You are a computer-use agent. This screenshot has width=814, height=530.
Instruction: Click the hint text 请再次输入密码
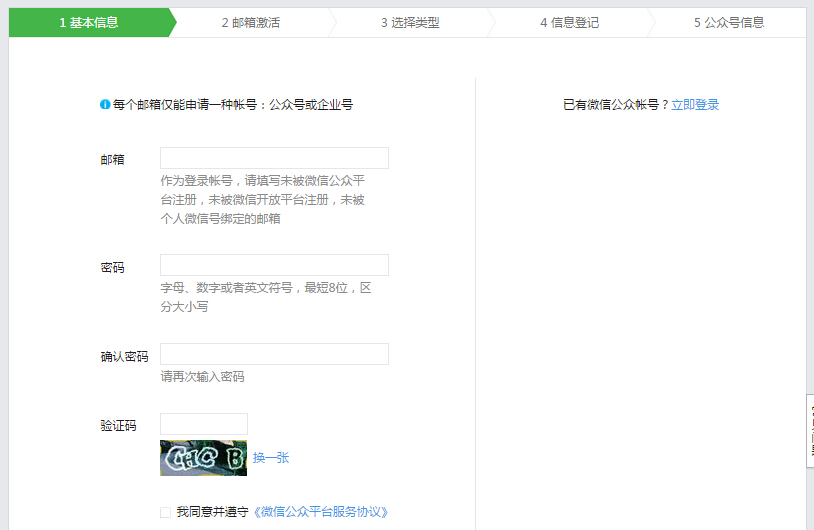pos(202,377)
